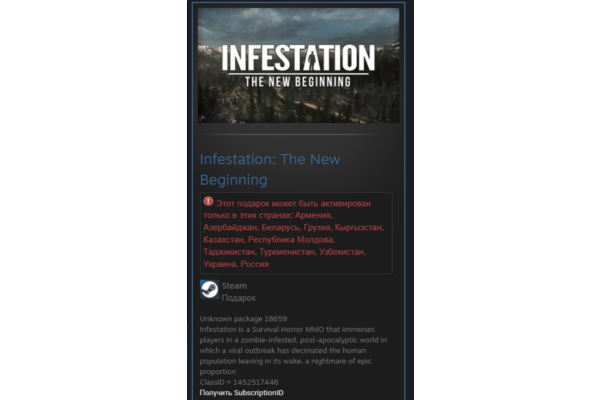
Task: Click the game description paragraph starting 'Infestation is a Survival Horror MMO'
Action: pos(293,350)
